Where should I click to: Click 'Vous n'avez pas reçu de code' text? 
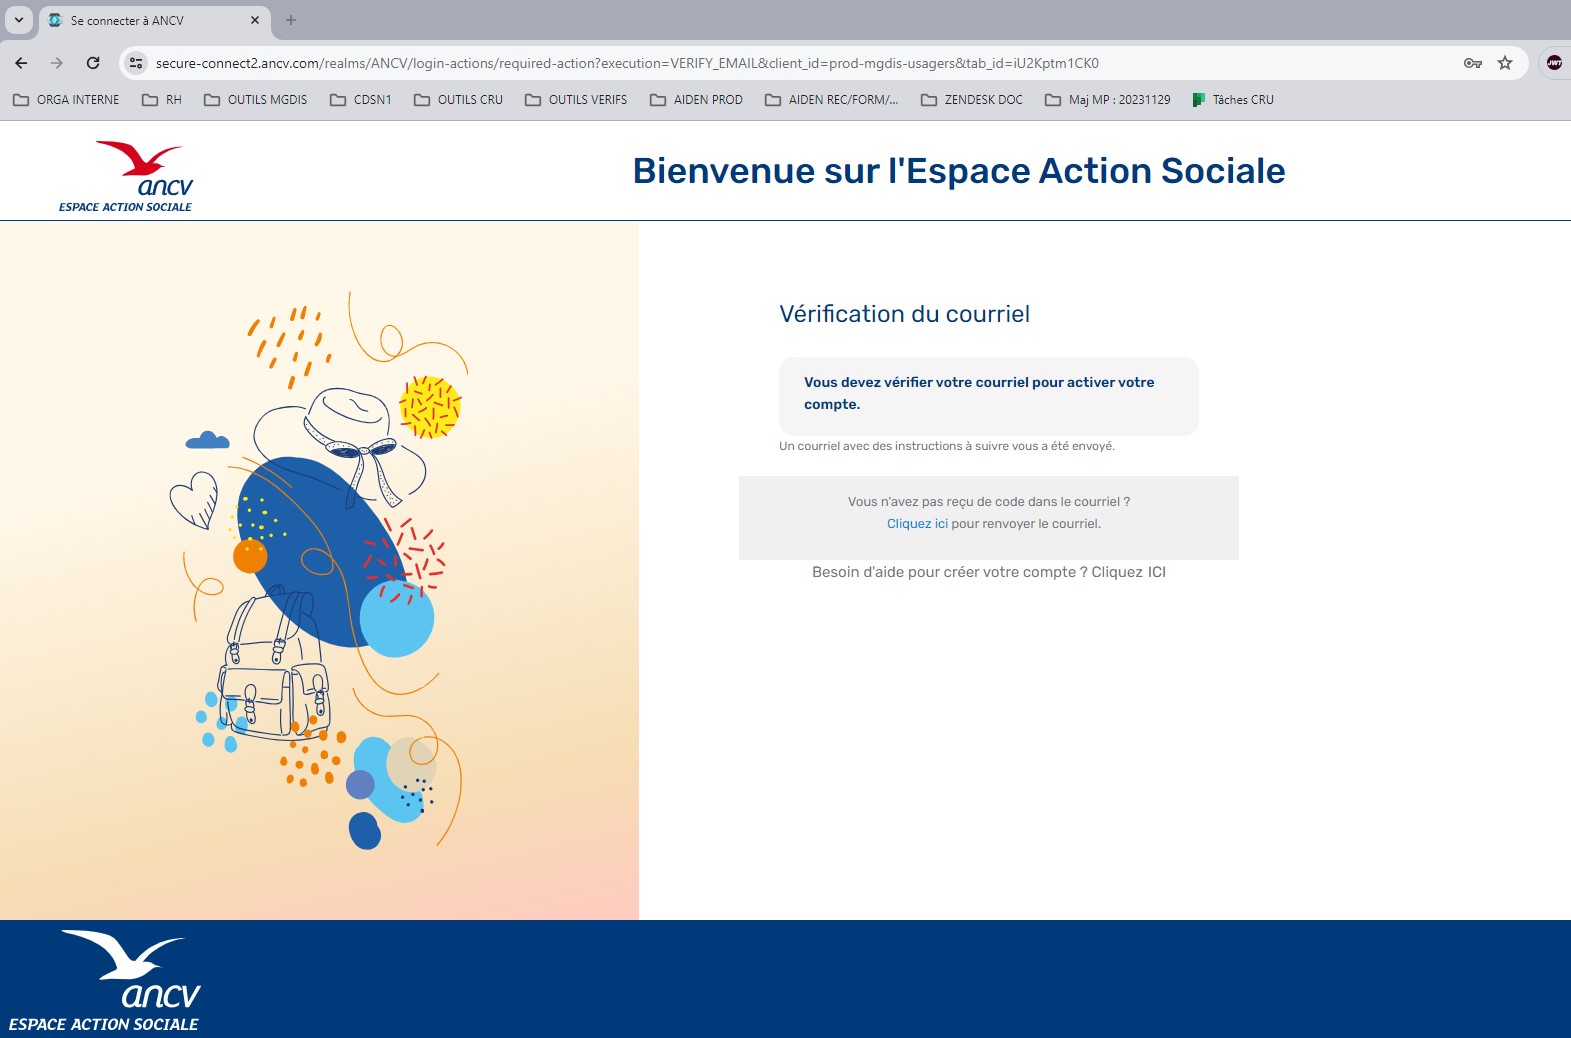coord(989,502)
